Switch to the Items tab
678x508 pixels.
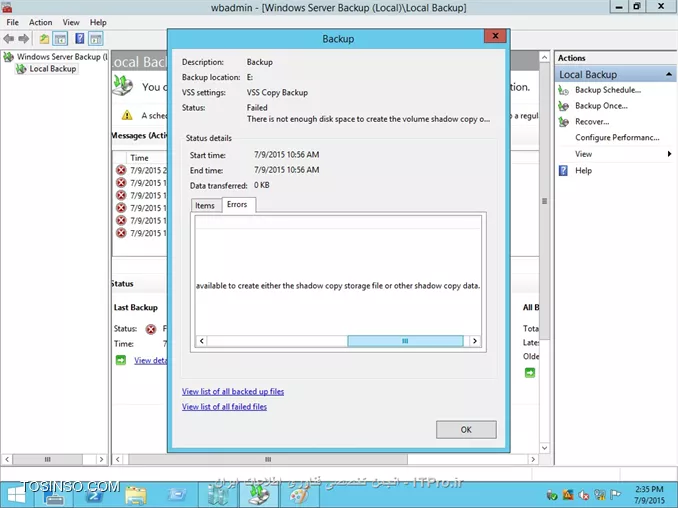click(205, 205)
